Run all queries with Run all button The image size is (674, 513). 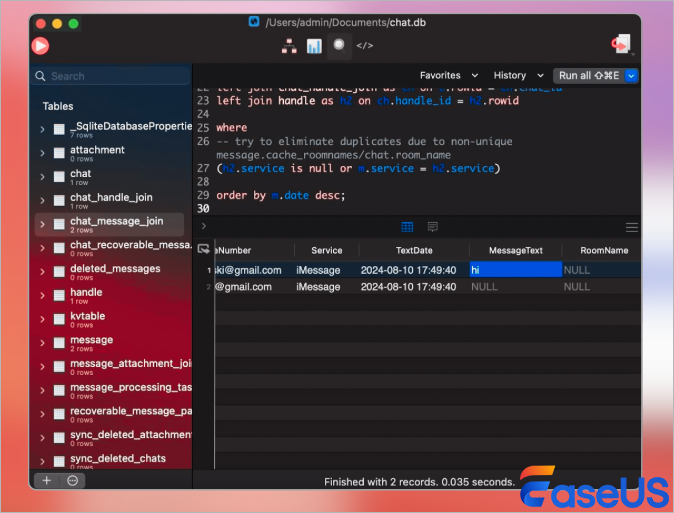tap(588, 75)
